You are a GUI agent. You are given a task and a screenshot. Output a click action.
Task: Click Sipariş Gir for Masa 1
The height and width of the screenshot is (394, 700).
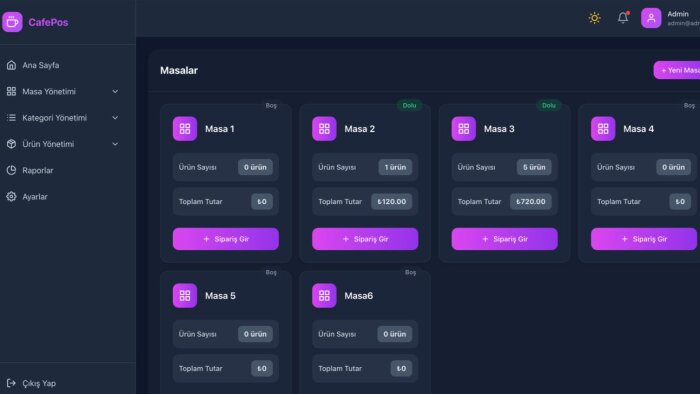coord(226,239)
